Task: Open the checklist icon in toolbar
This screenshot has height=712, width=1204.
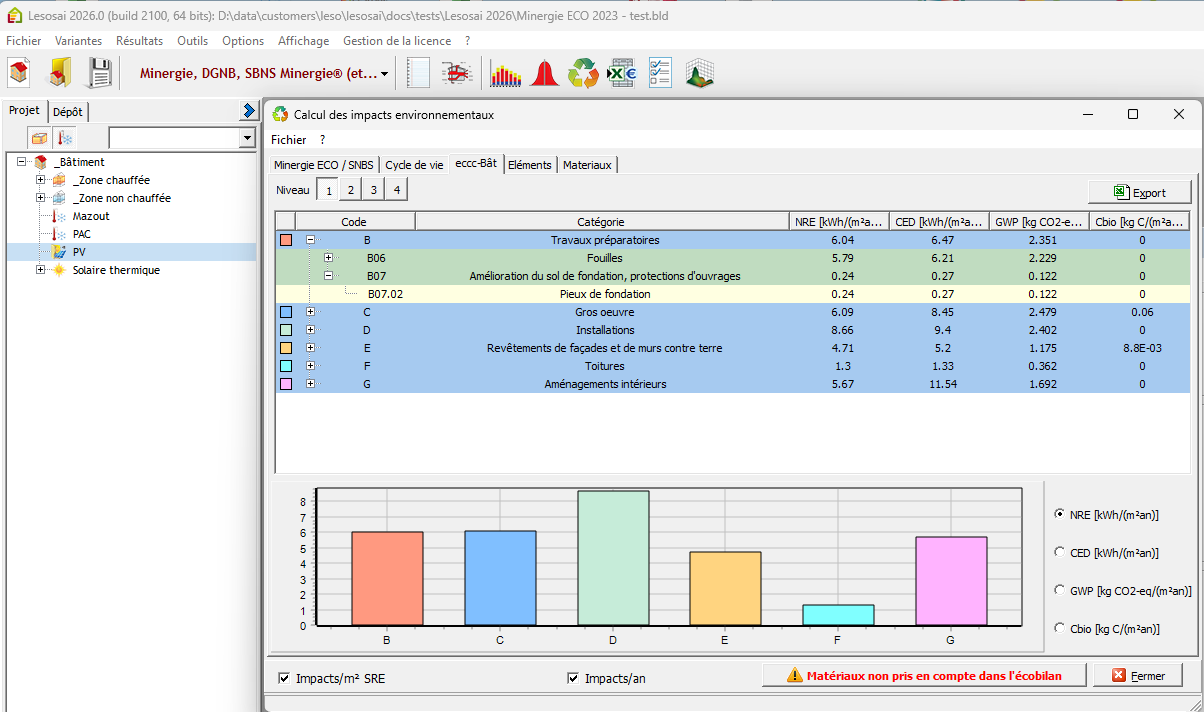Action: tap(660, 74)
